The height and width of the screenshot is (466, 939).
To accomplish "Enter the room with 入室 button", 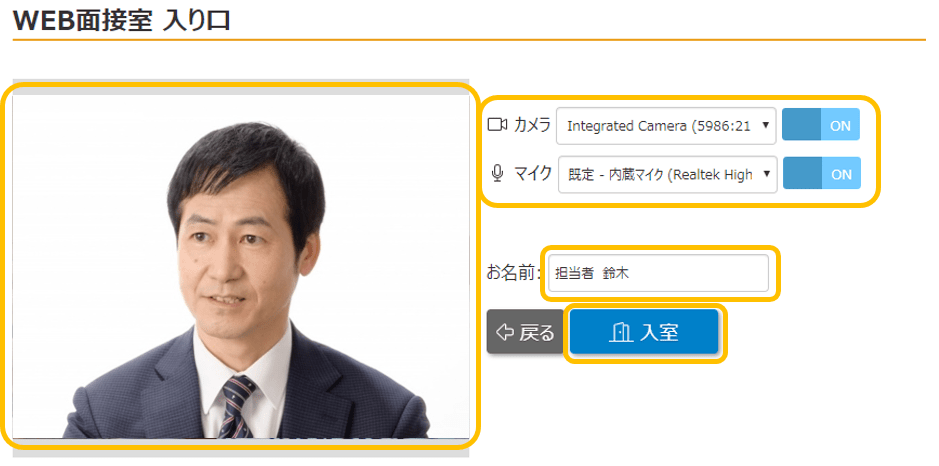I will pos(644,332).
